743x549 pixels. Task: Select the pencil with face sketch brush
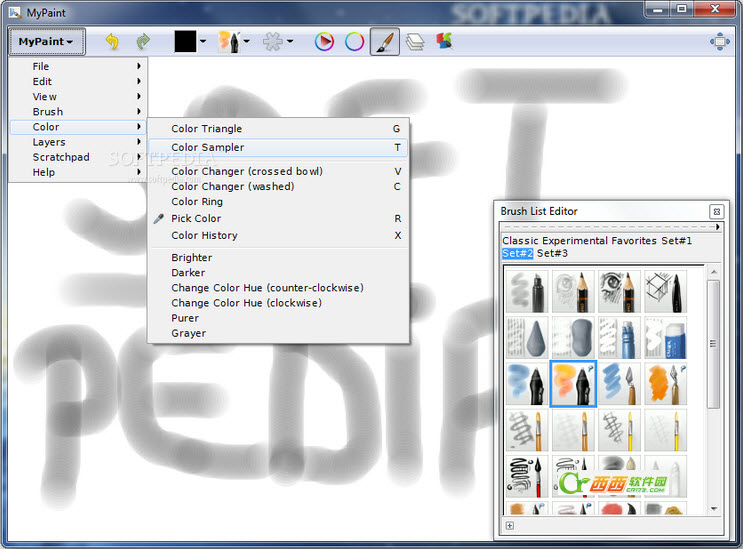click(x=573, y=291)
